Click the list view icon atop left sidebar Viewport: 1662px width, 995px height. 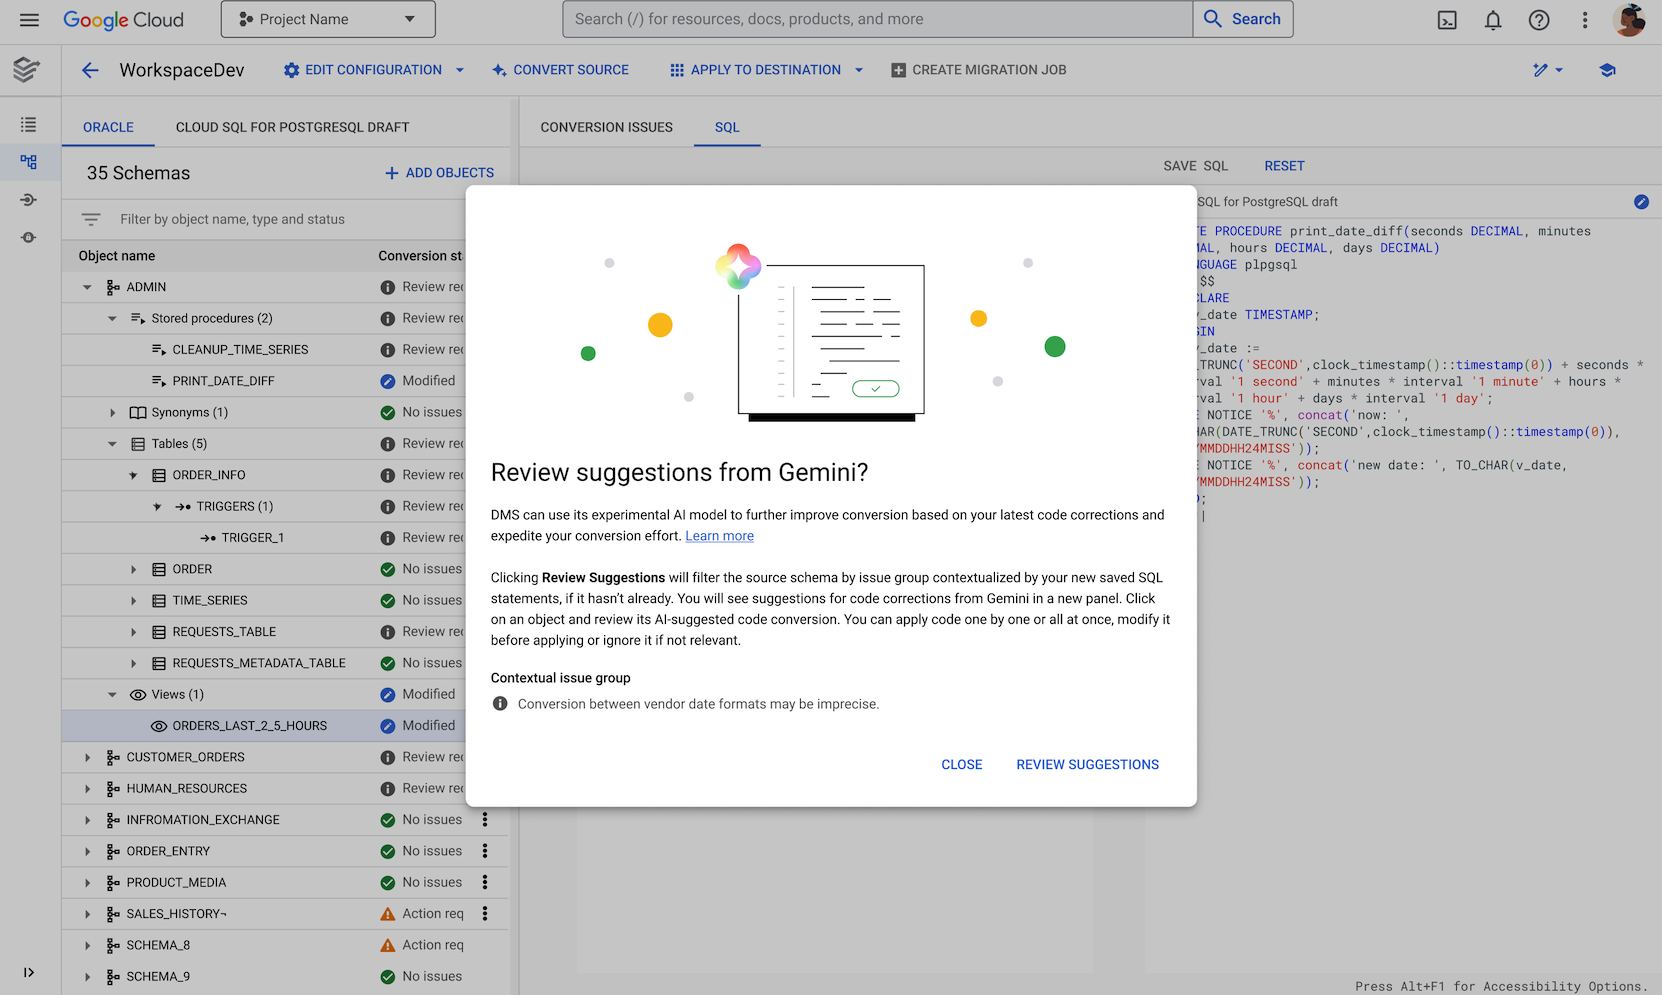[29, 123]
